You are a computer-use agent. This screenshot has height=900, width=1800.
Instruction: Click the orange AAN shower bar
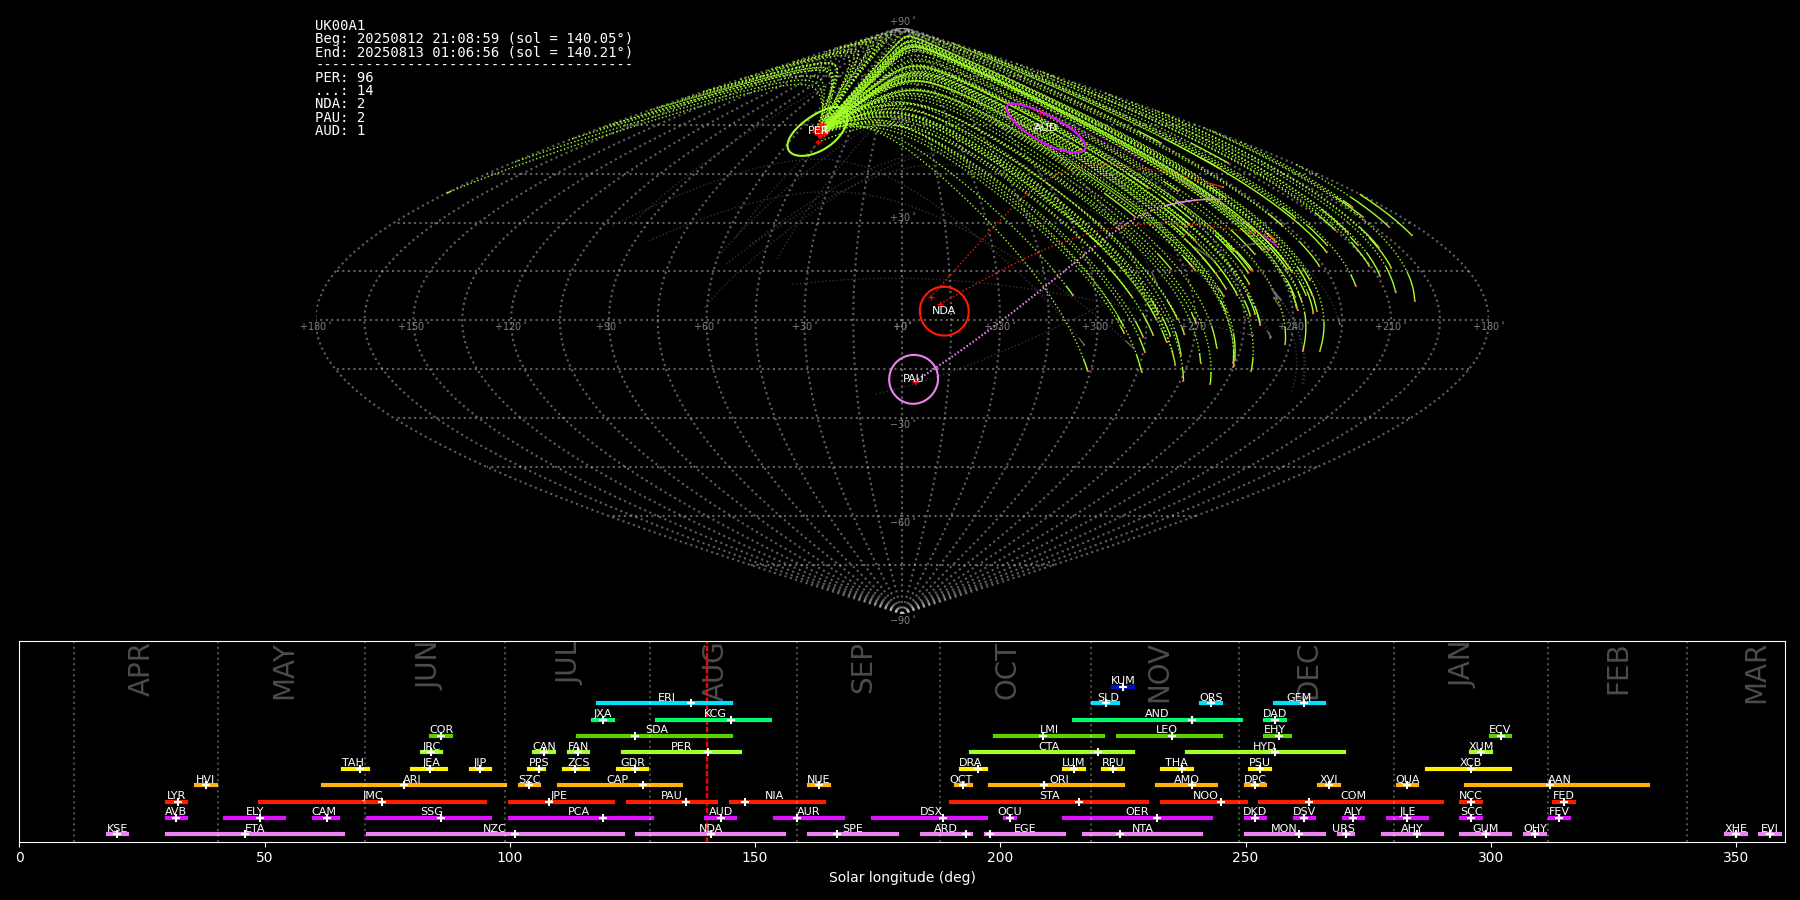1557,785
